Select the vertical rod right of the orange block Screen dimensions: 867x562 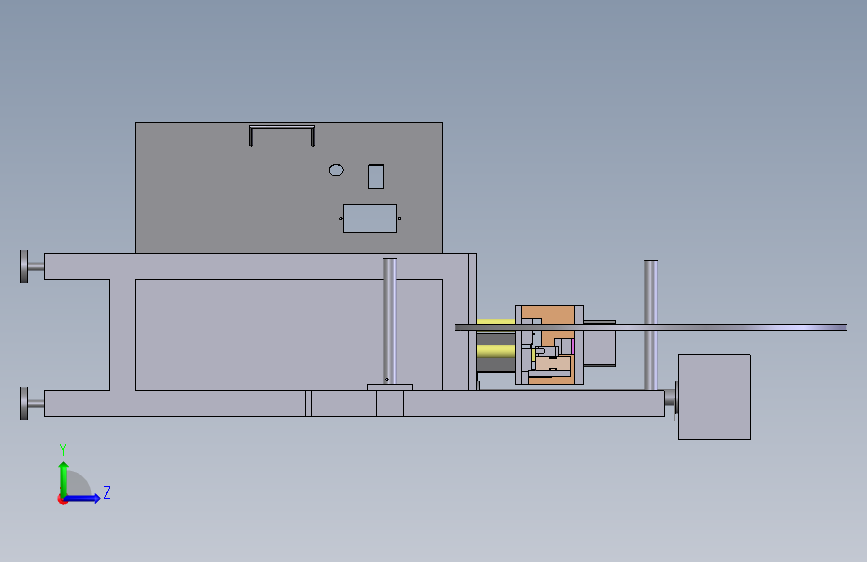(x=651, y=325)
